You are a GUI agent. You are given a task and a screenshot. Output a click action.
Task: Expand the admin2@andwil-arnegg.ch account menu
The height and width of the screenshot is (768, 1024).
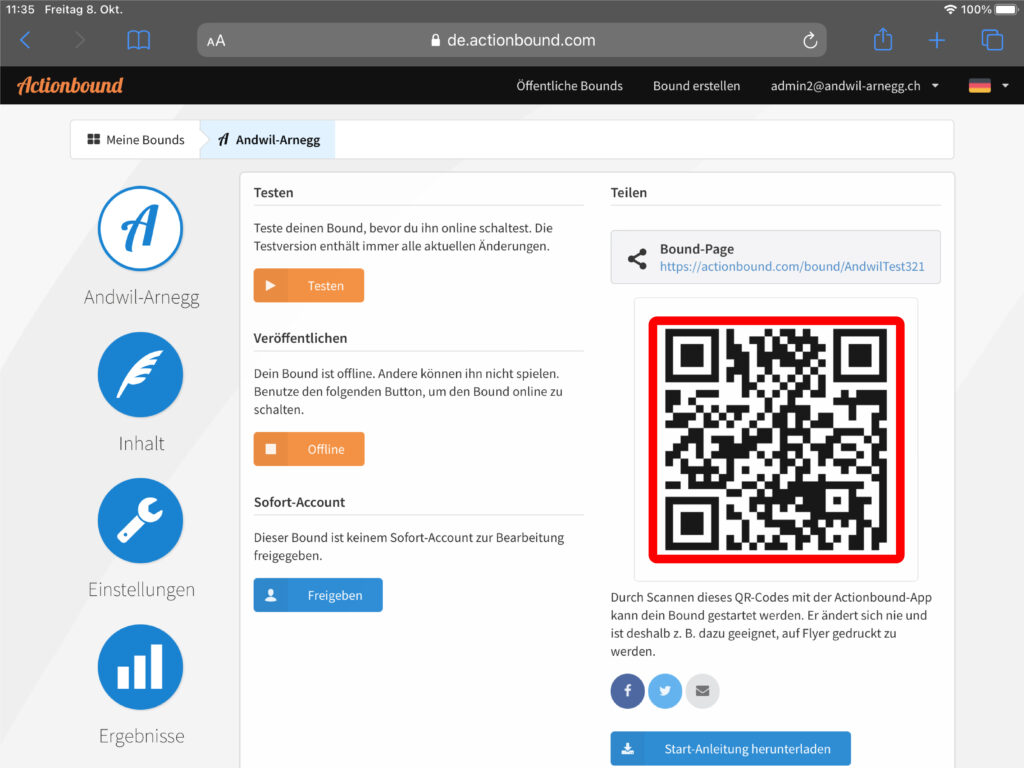coord(854,86)
